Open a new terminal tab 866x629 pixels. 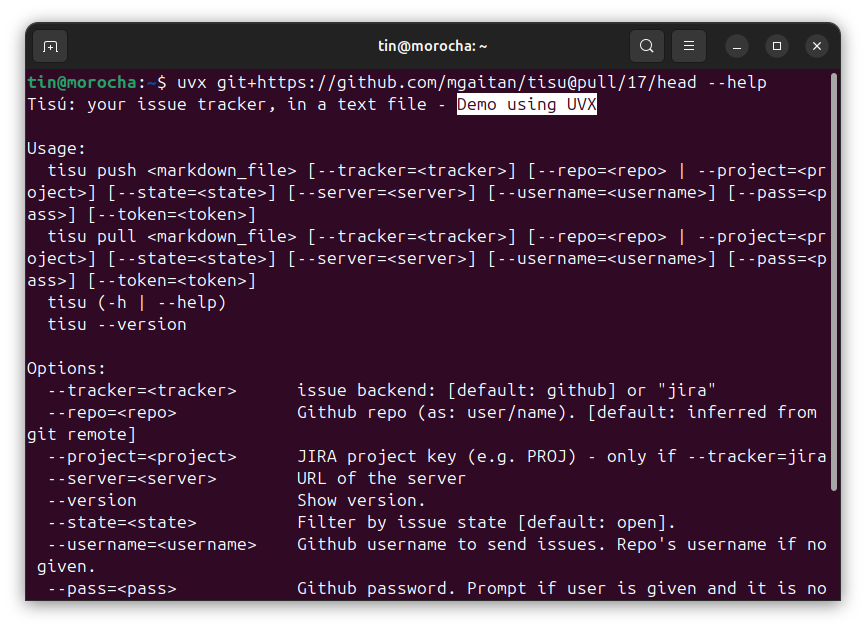50,46
